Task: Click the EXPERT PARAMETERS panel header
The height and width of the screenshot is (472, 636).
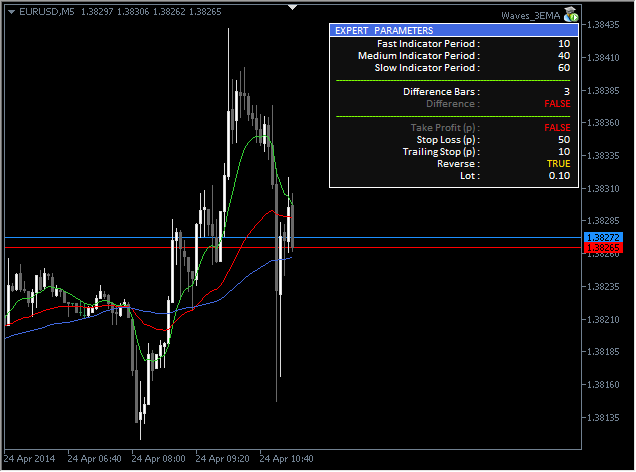Action: point(454,30)
